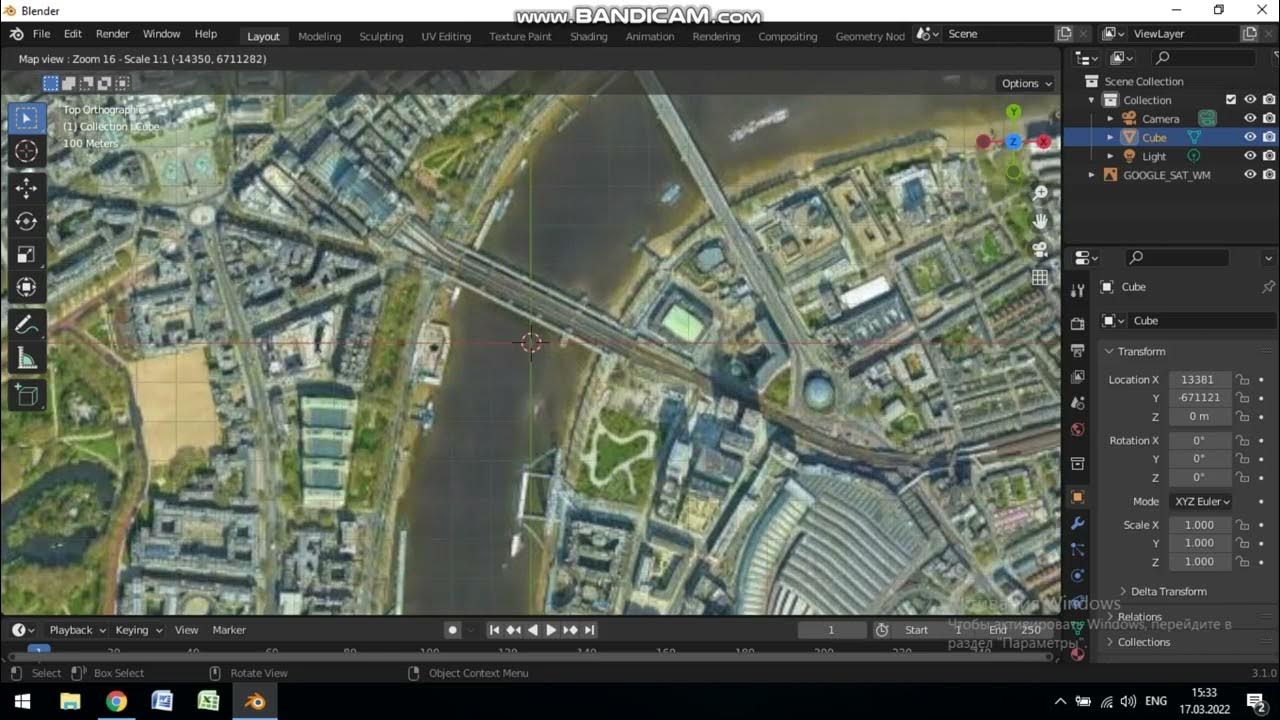Play animation forward
This screenshot has width=1280, height=720.
tap(551, 630)
